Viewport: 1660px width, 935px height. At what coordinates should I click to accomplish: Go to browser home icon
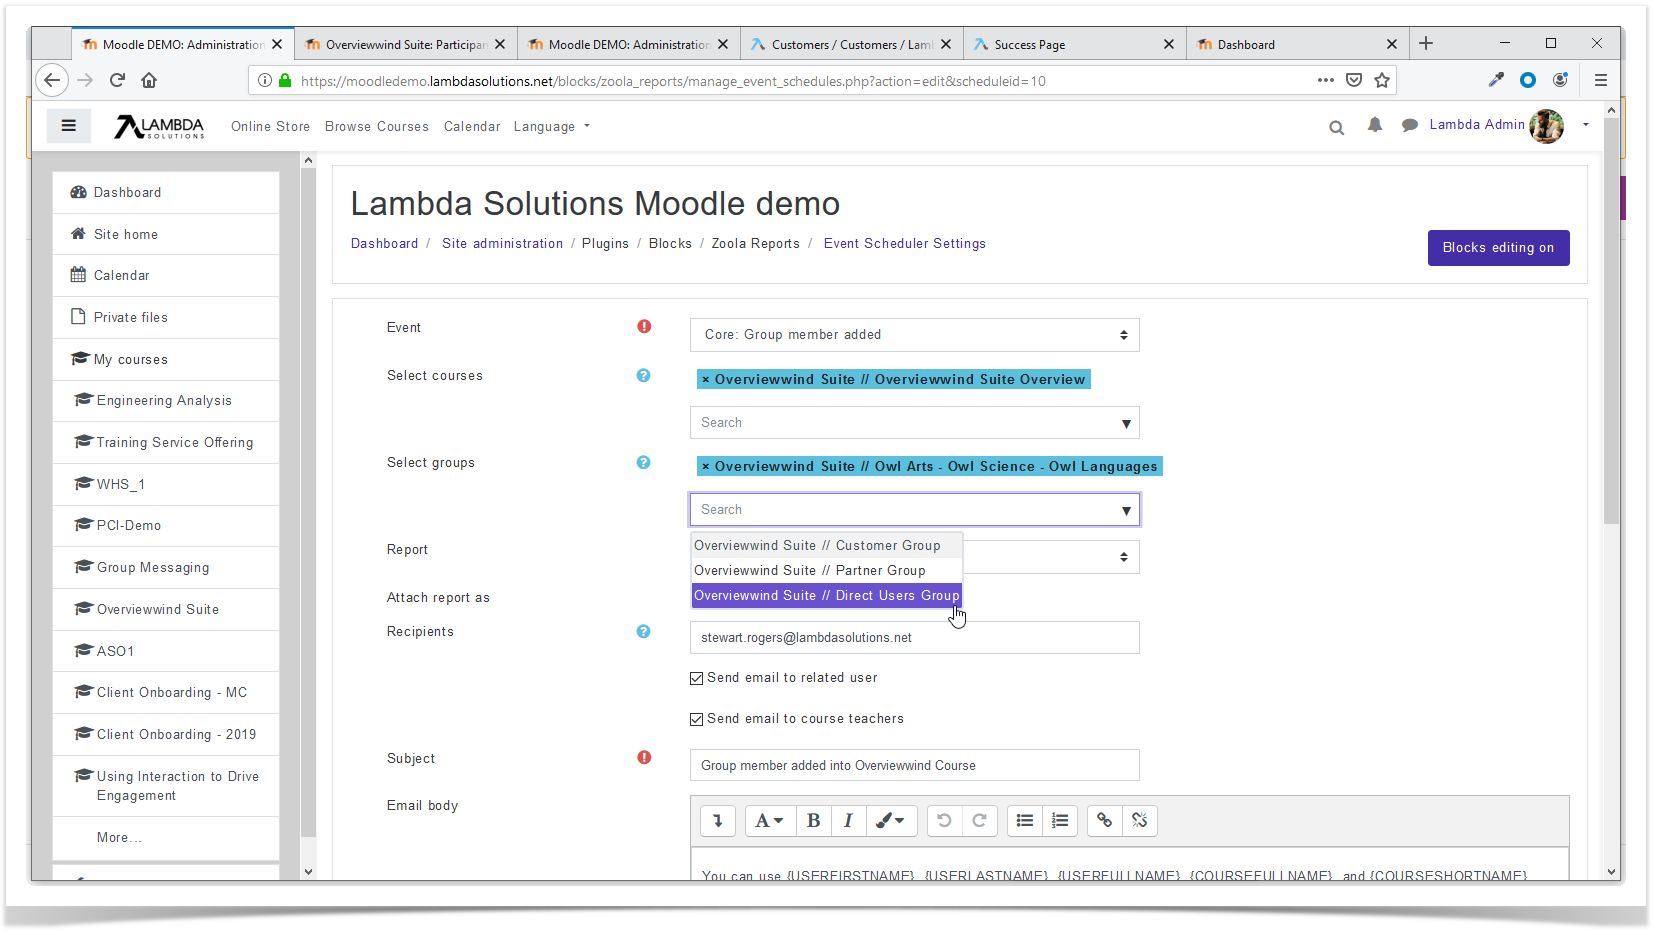[x=149, y=80]
